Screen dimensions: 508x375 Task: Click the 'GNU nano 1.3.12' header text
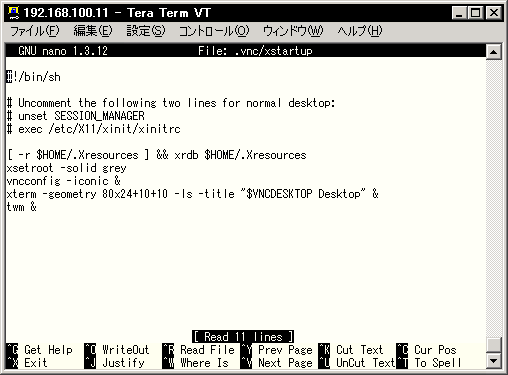[x=63, y=51]
